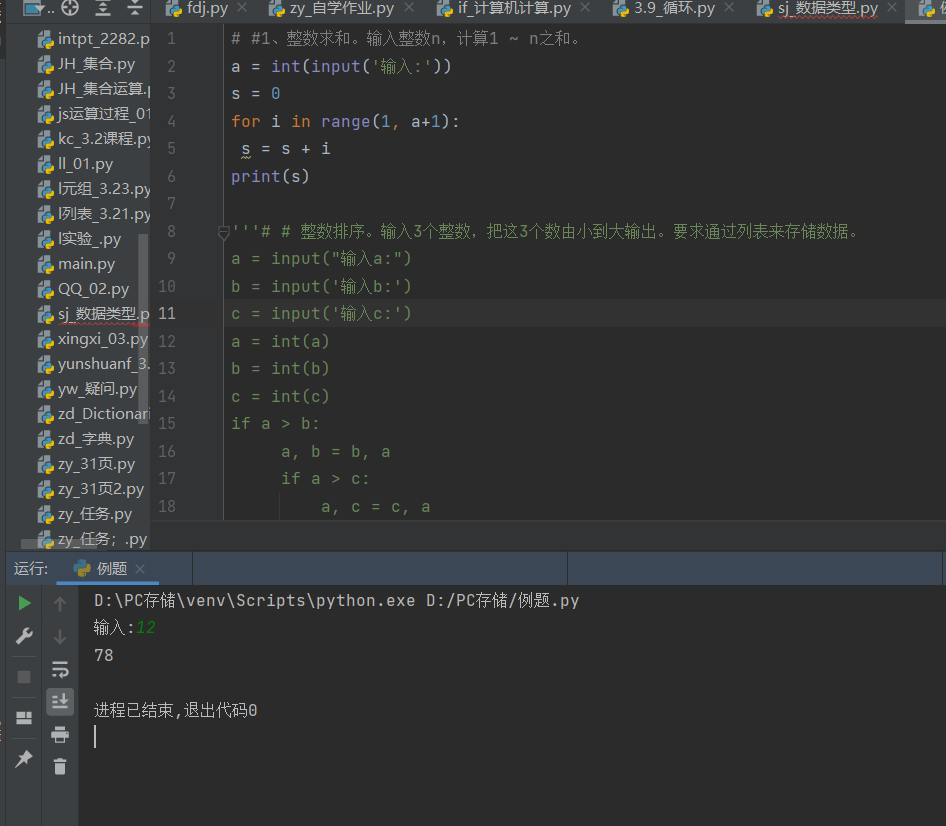946x826 pixels.
Task: Toggle soft-wrap in run console
Action: pyautogui.click(x=60, y=669)
